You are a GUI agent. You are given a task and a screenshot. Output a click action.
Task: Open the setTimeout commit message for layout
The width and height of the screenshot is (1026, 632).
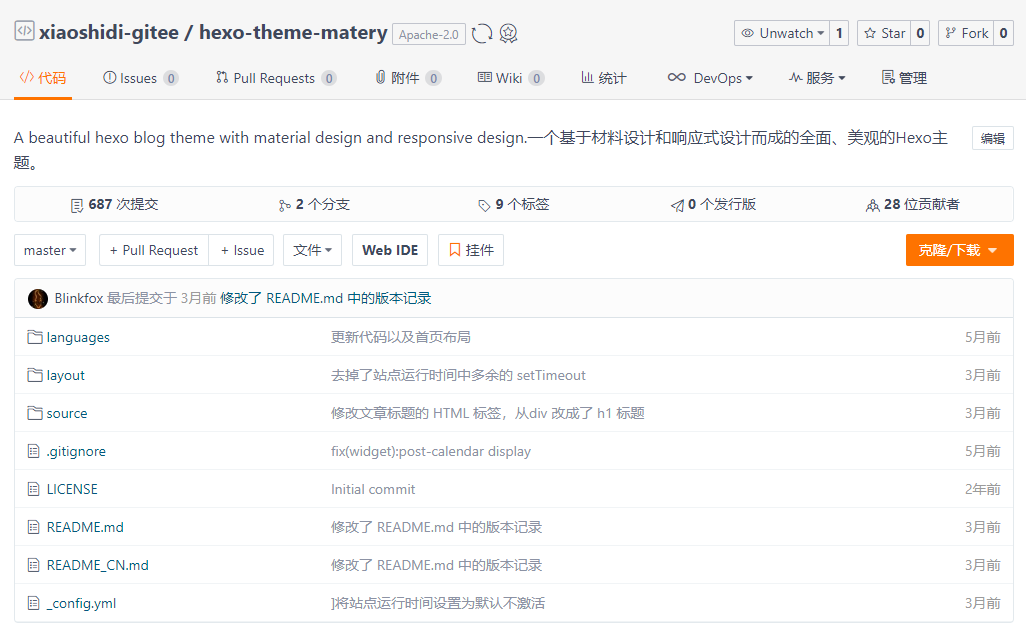coord(458,375)
